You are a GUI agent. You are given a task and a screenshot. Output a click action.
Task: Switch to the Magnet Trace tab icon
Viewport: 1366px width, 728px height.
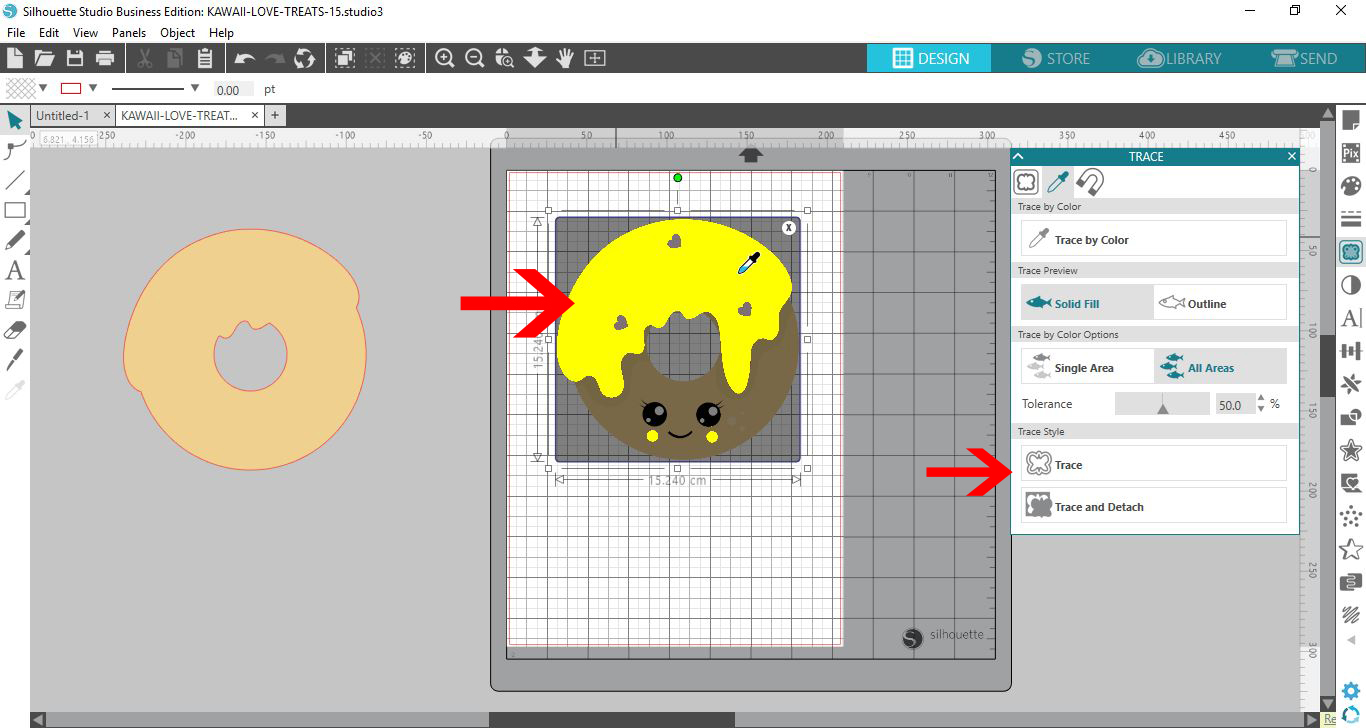(x=1090, y=182)
